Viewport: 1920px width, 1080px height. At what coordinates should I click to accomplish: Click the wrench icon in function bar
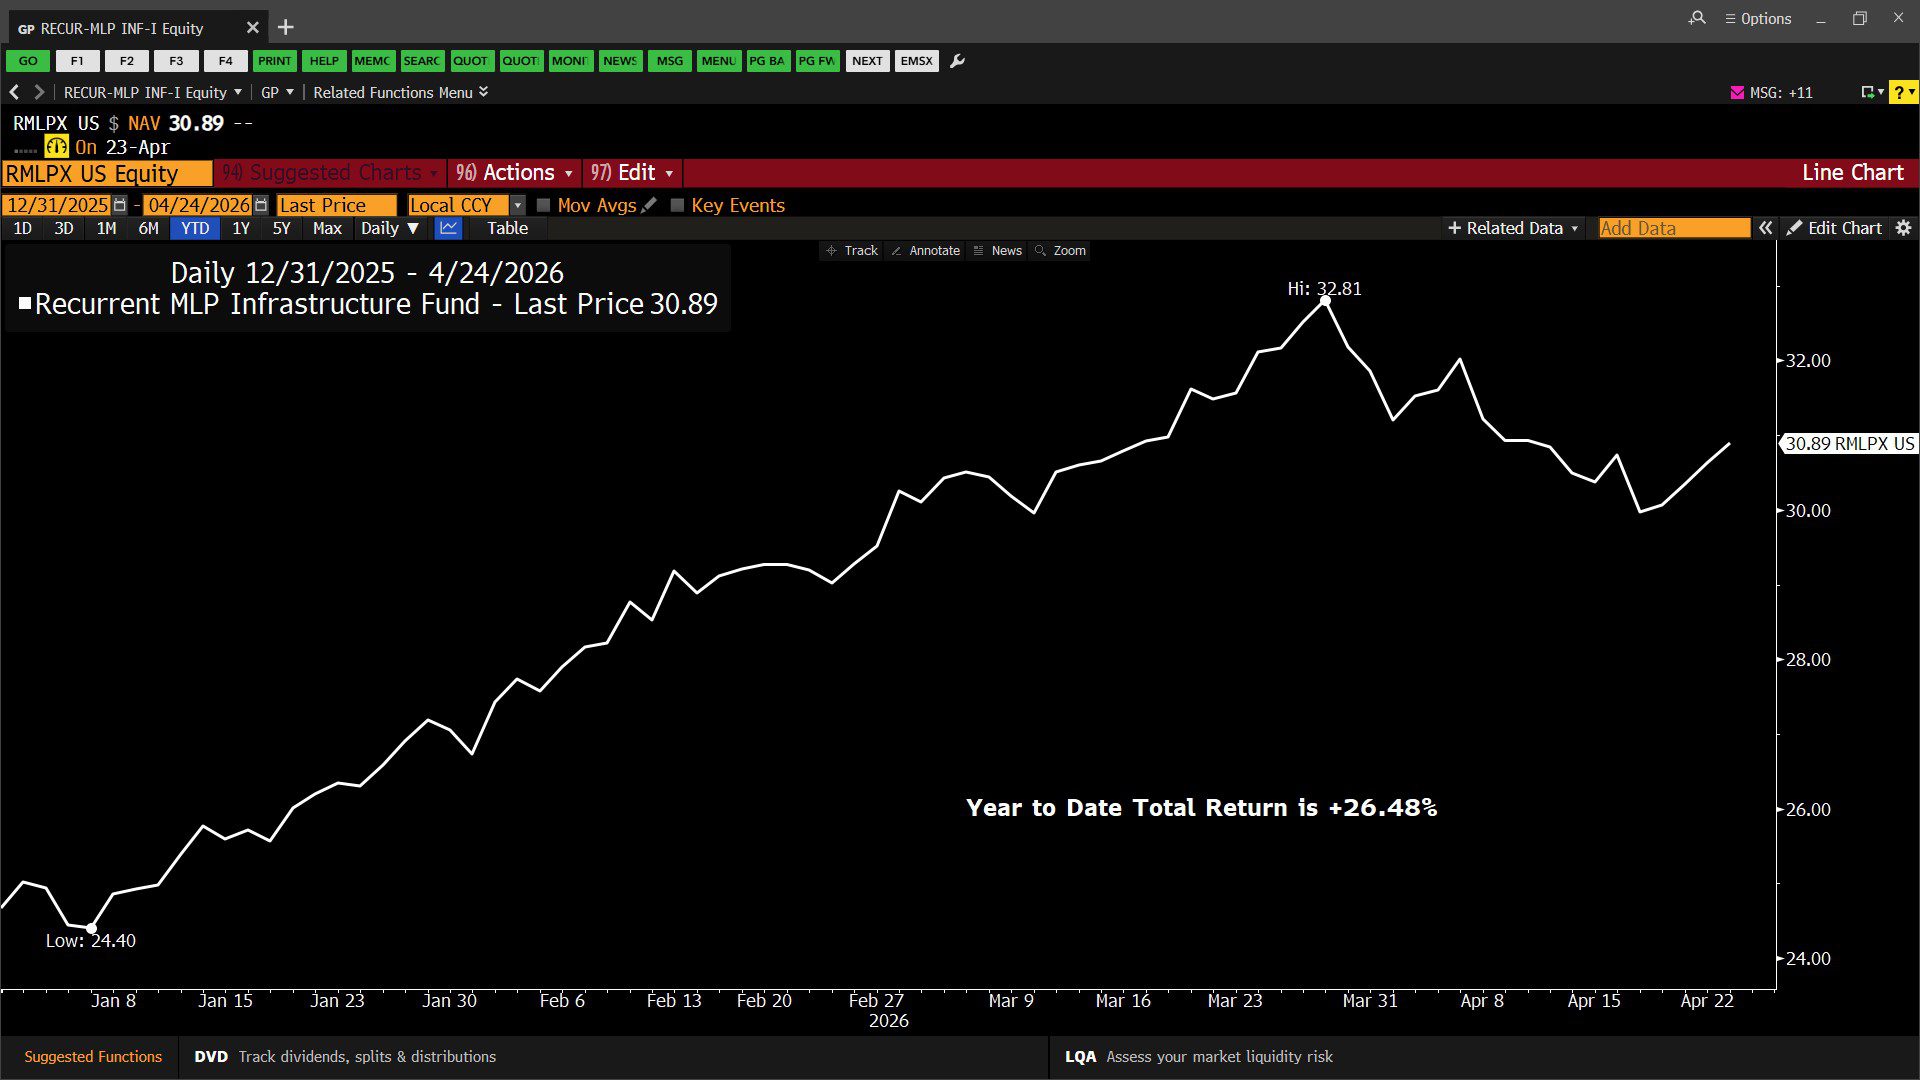(x=957, y=61)
